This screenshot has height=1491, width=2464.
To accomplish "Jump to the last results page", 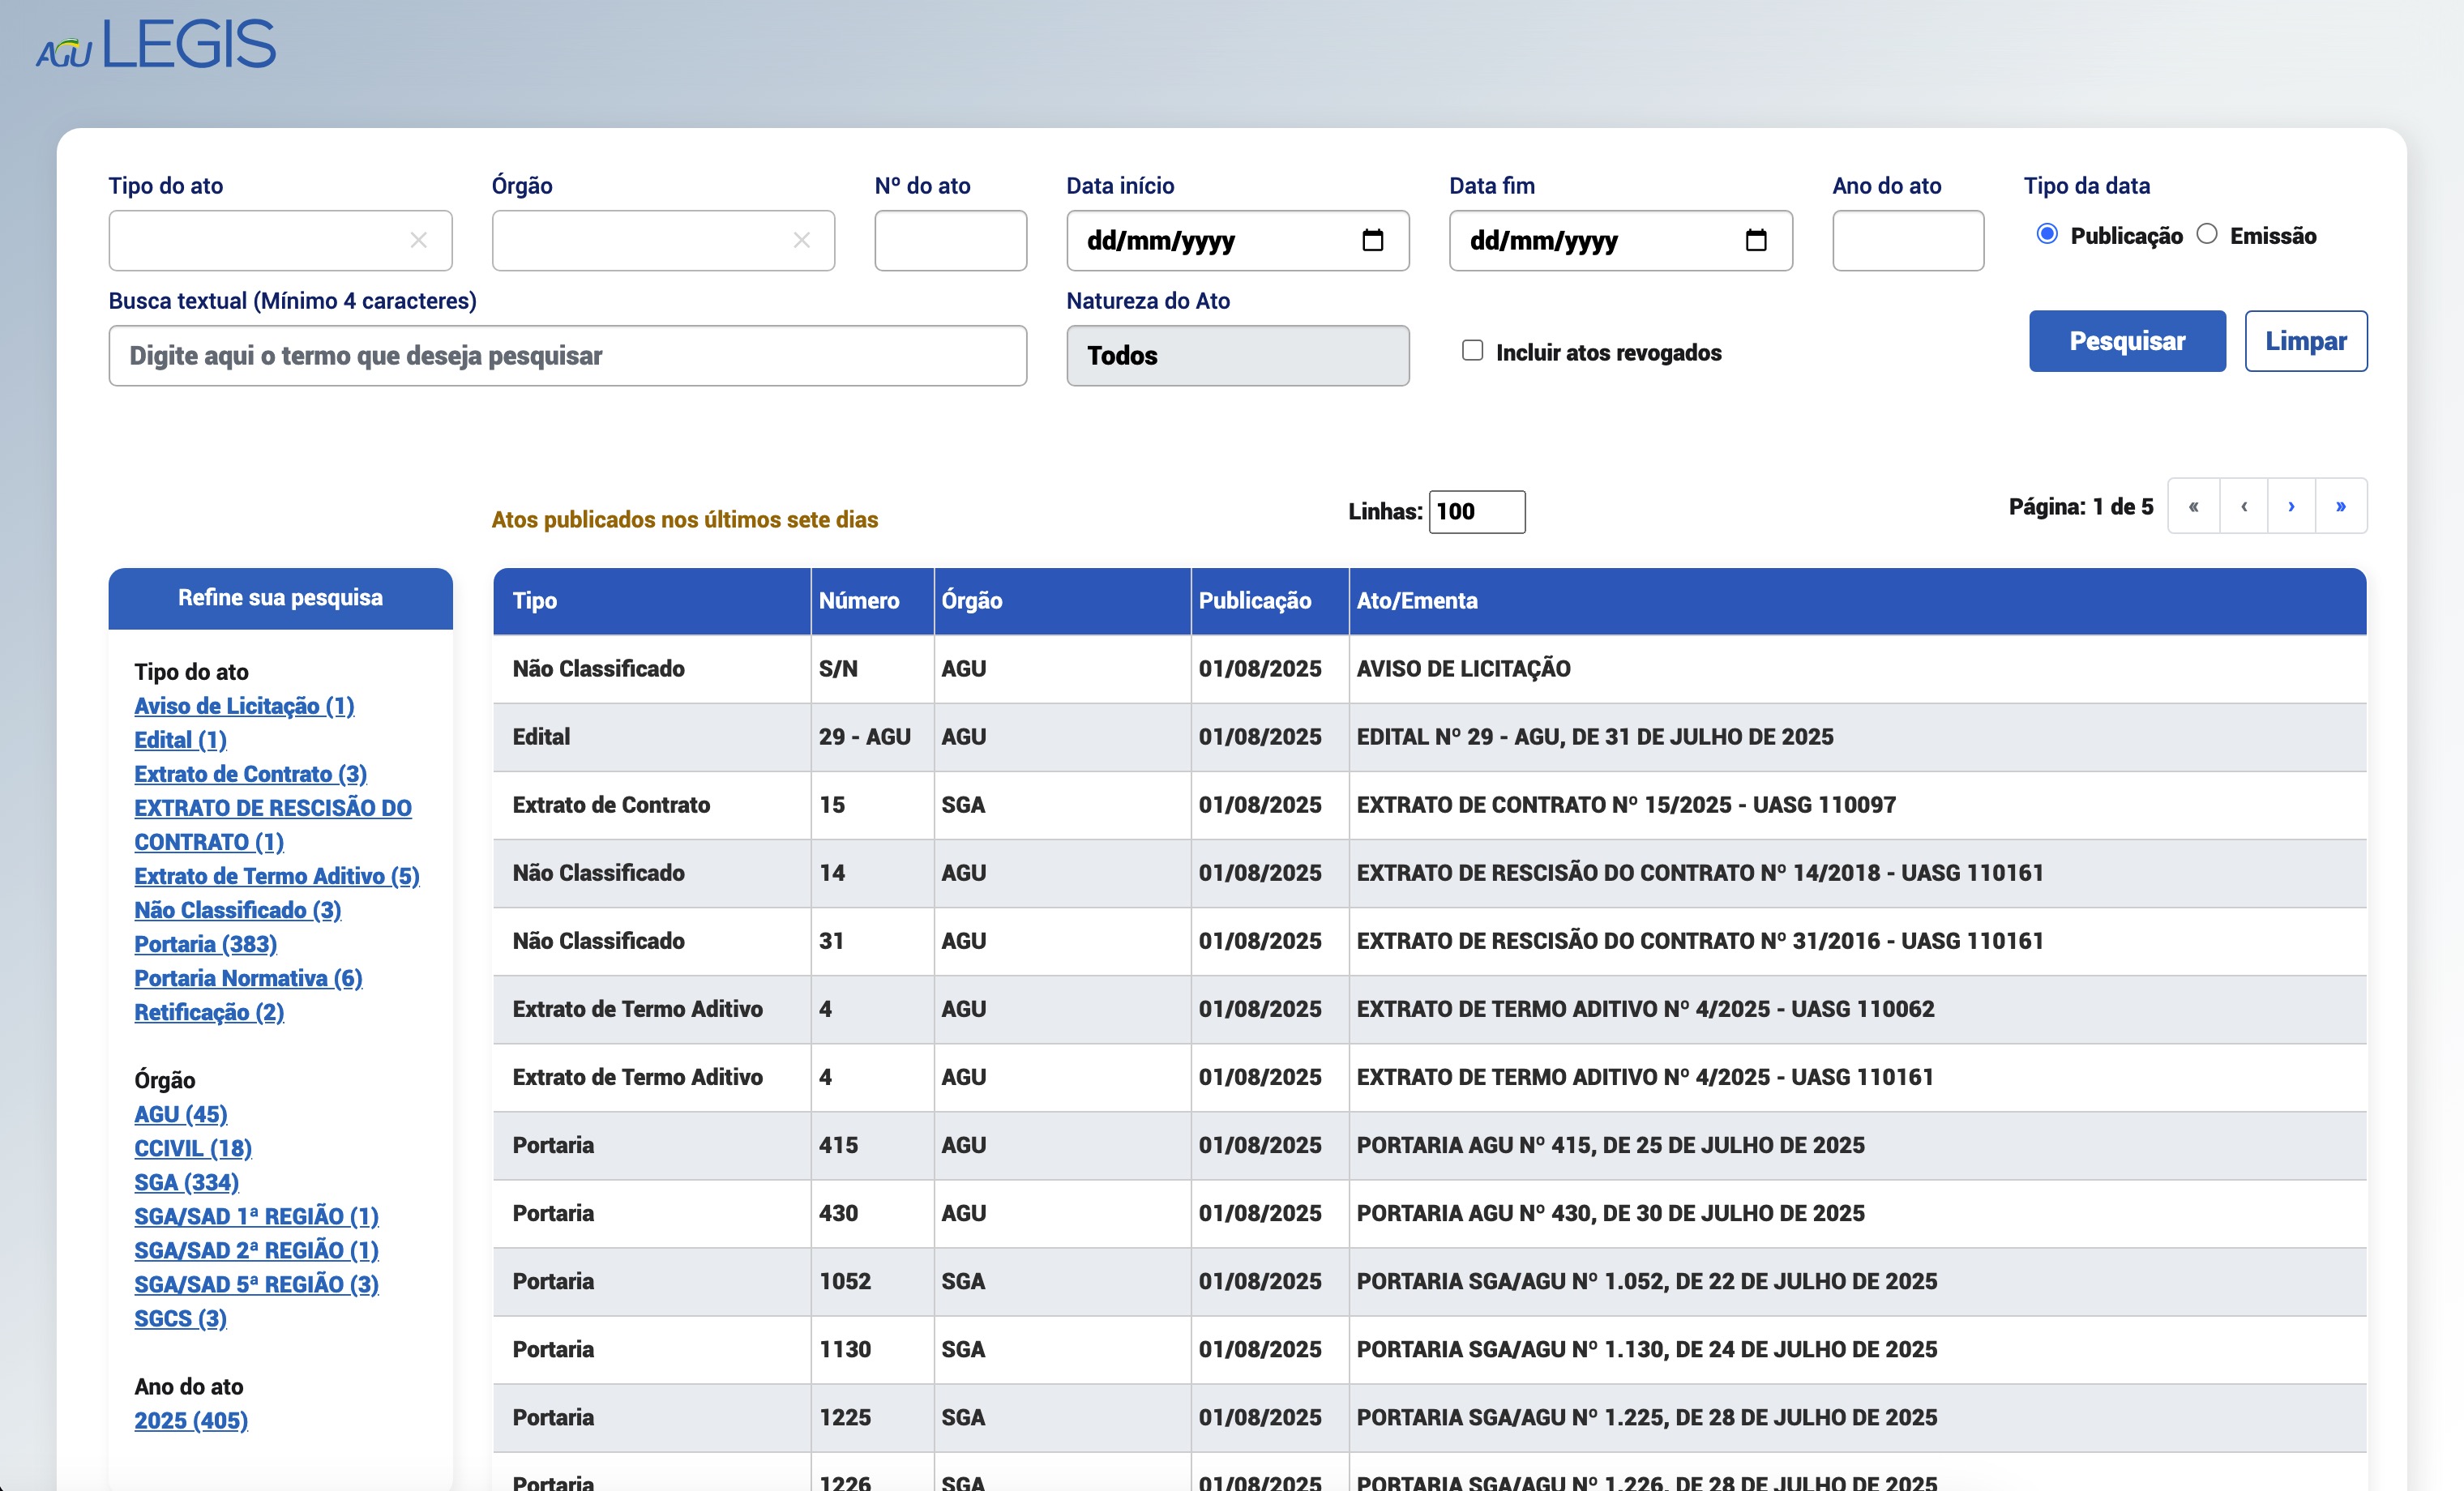I will (x=2341, y=506).
